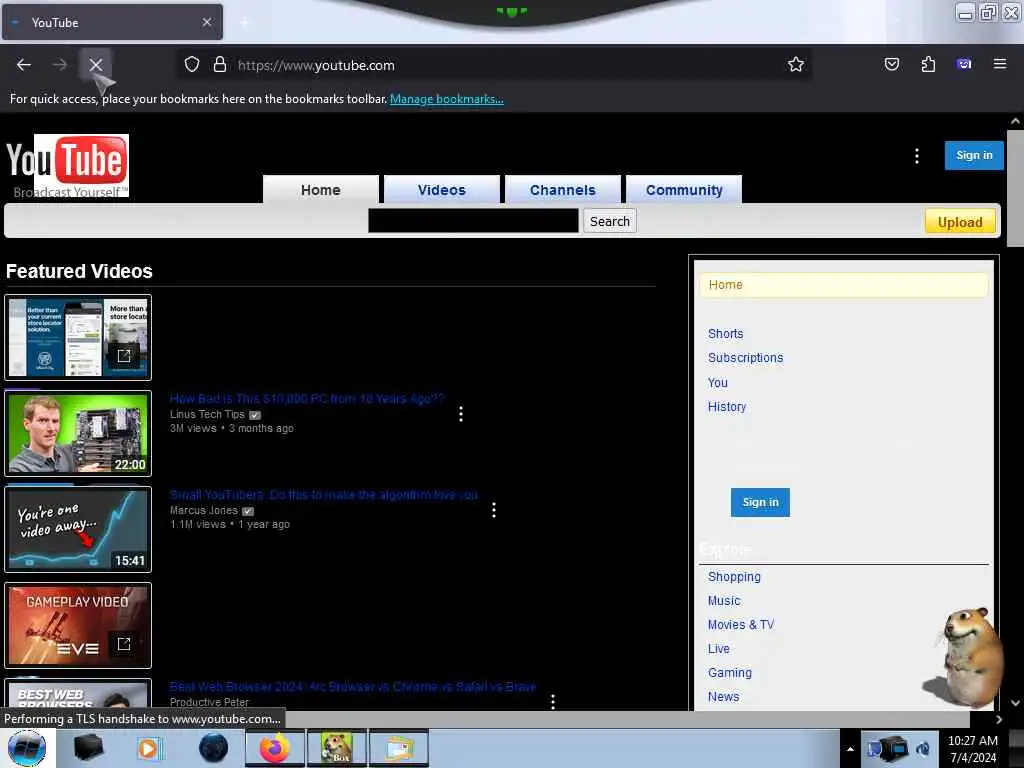Viewport: 1024px width, 768px height.
Task: Open News in the sidebar
Action: [724, 697]
